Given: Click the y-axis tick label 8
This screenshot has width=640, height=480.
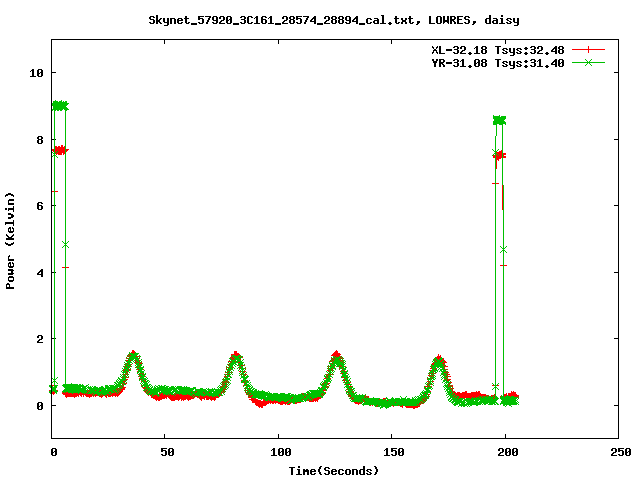Looking at the screenshot, I should (x=40, y=140).
